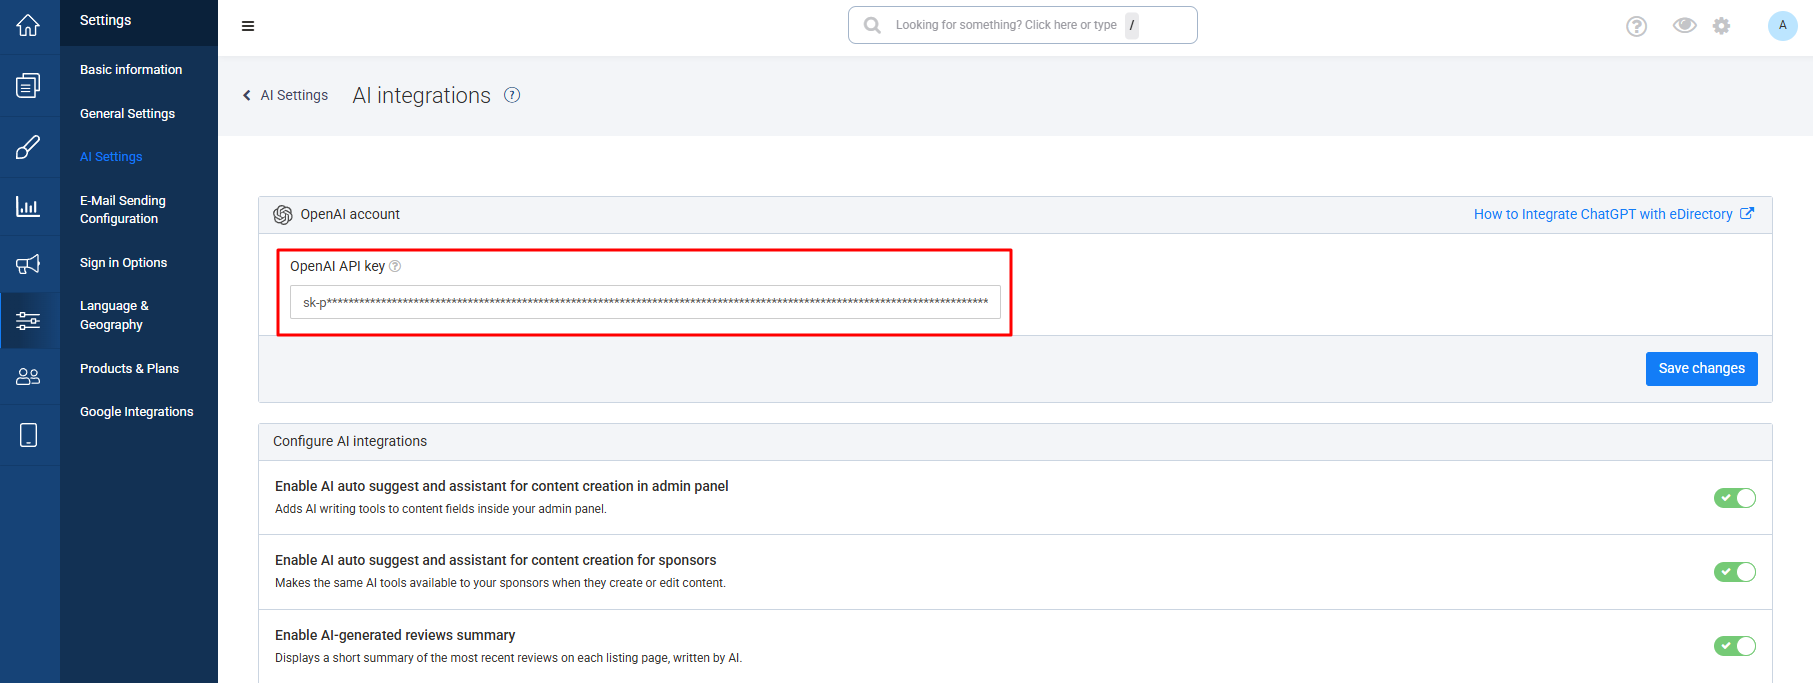Focus the OpenAI API key field
This screenshot has width=1813, height=683.
645,302
